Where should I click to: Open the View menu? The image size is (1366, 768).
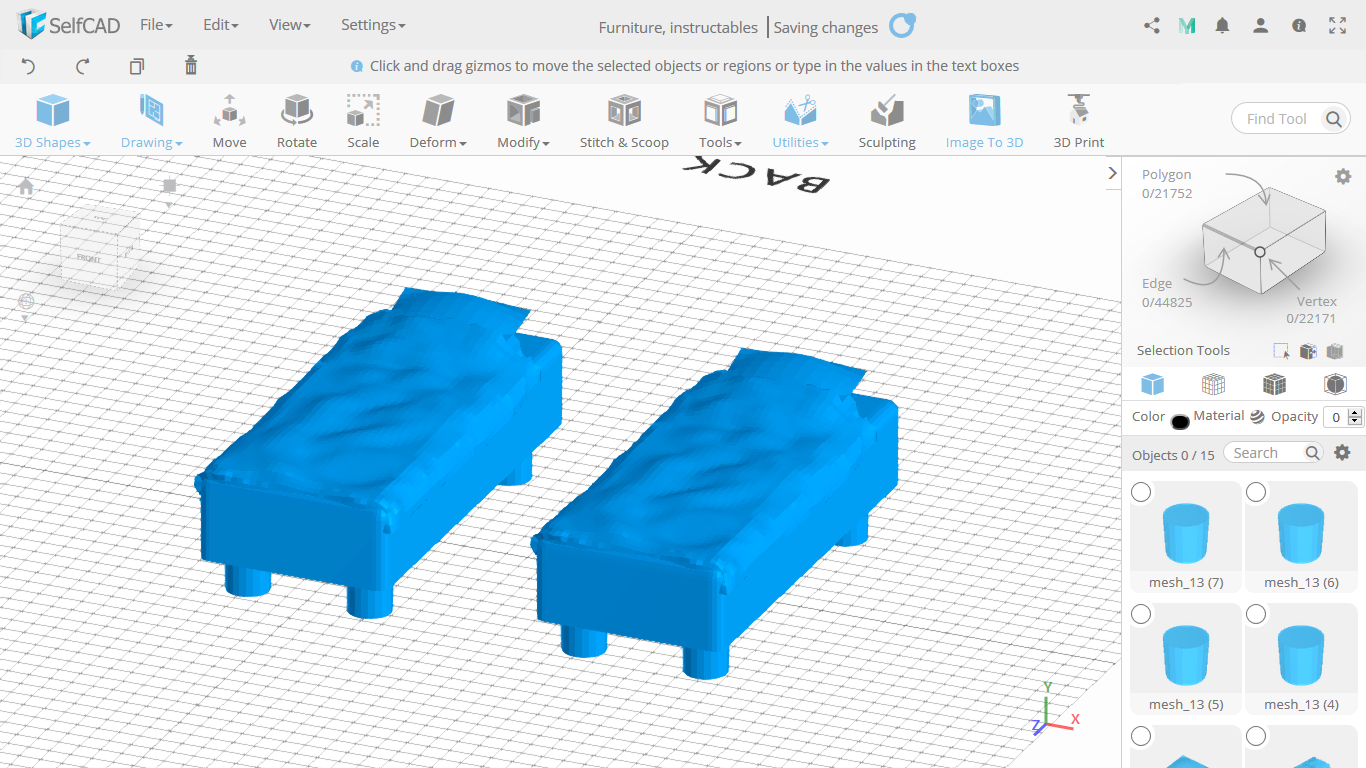click(290, 25)
